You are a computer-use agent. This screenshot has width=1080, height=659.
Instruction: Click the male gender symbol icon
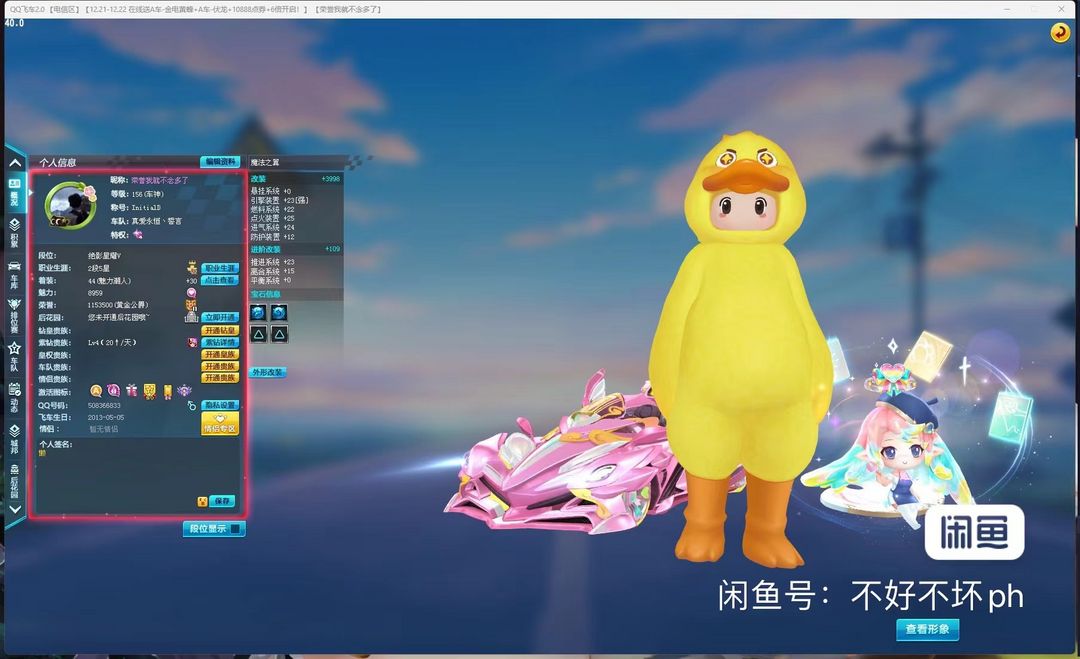pyautogui.click(x=191, y=406)
